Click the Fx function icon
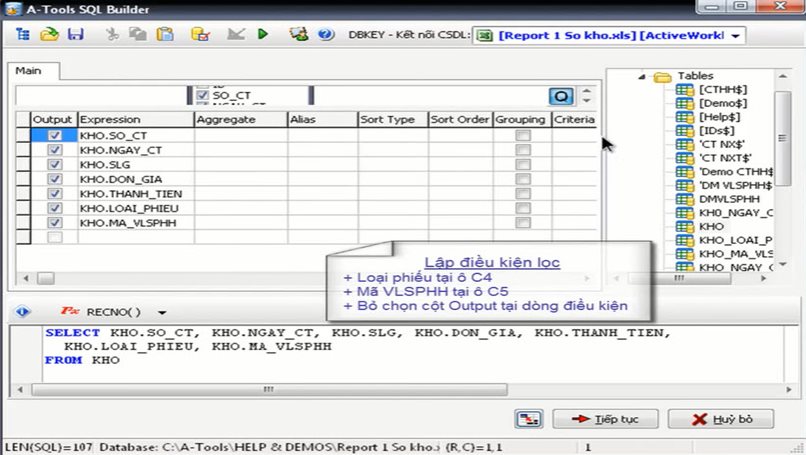The width and height of the screenshot is (806, 455). pyautogui.click(x=70, y=311)
